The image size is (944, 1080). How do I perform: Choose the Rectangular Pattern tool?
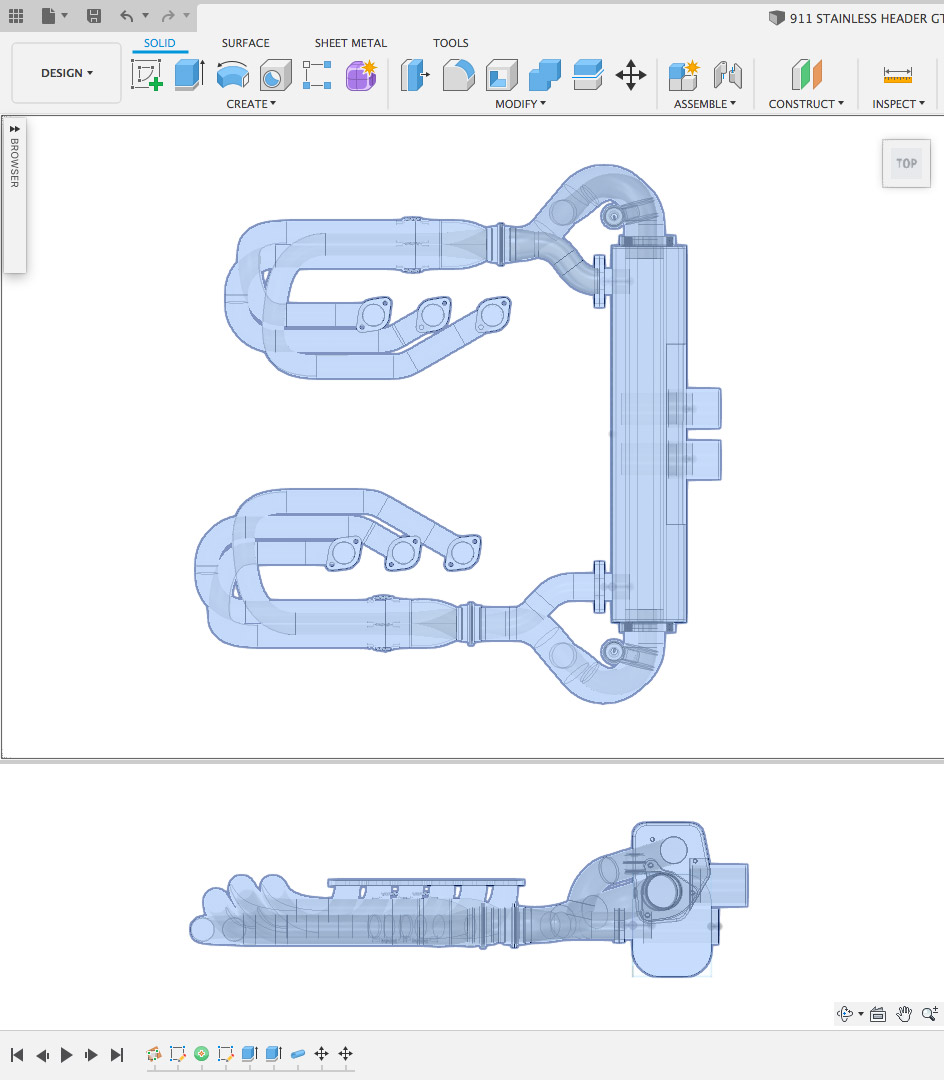click(317, 74)
